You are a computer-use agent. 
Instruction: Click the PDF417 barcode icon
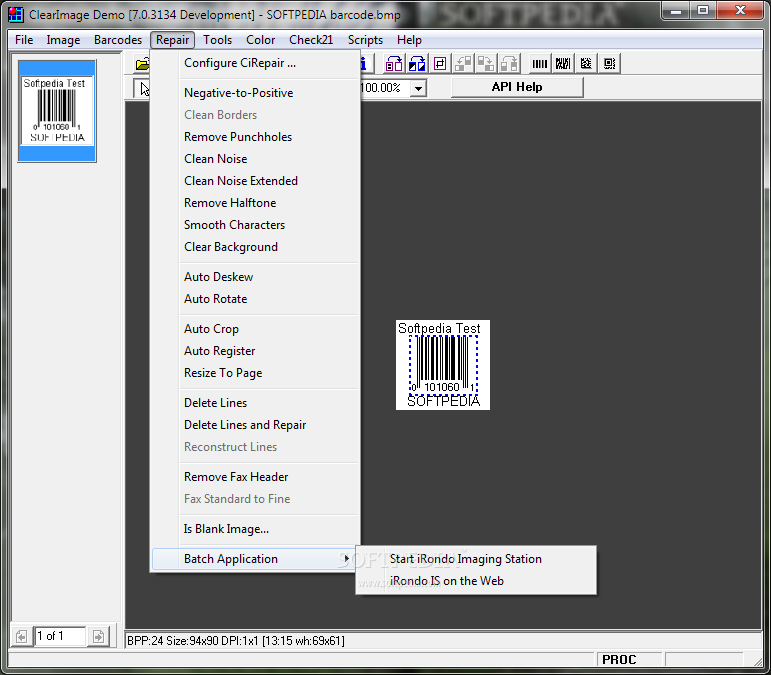click(563, 63)
